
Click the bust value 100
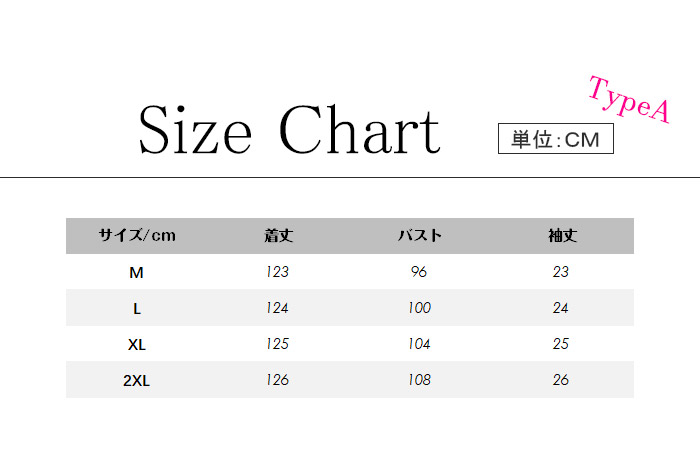[x=420, y=308]
